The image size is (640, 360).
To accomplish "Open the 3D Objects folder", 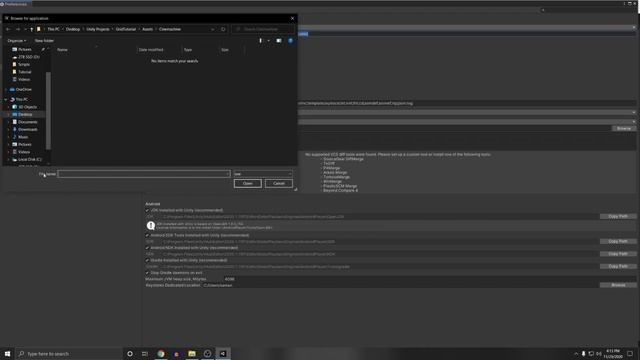I will (x=27, y=107).
